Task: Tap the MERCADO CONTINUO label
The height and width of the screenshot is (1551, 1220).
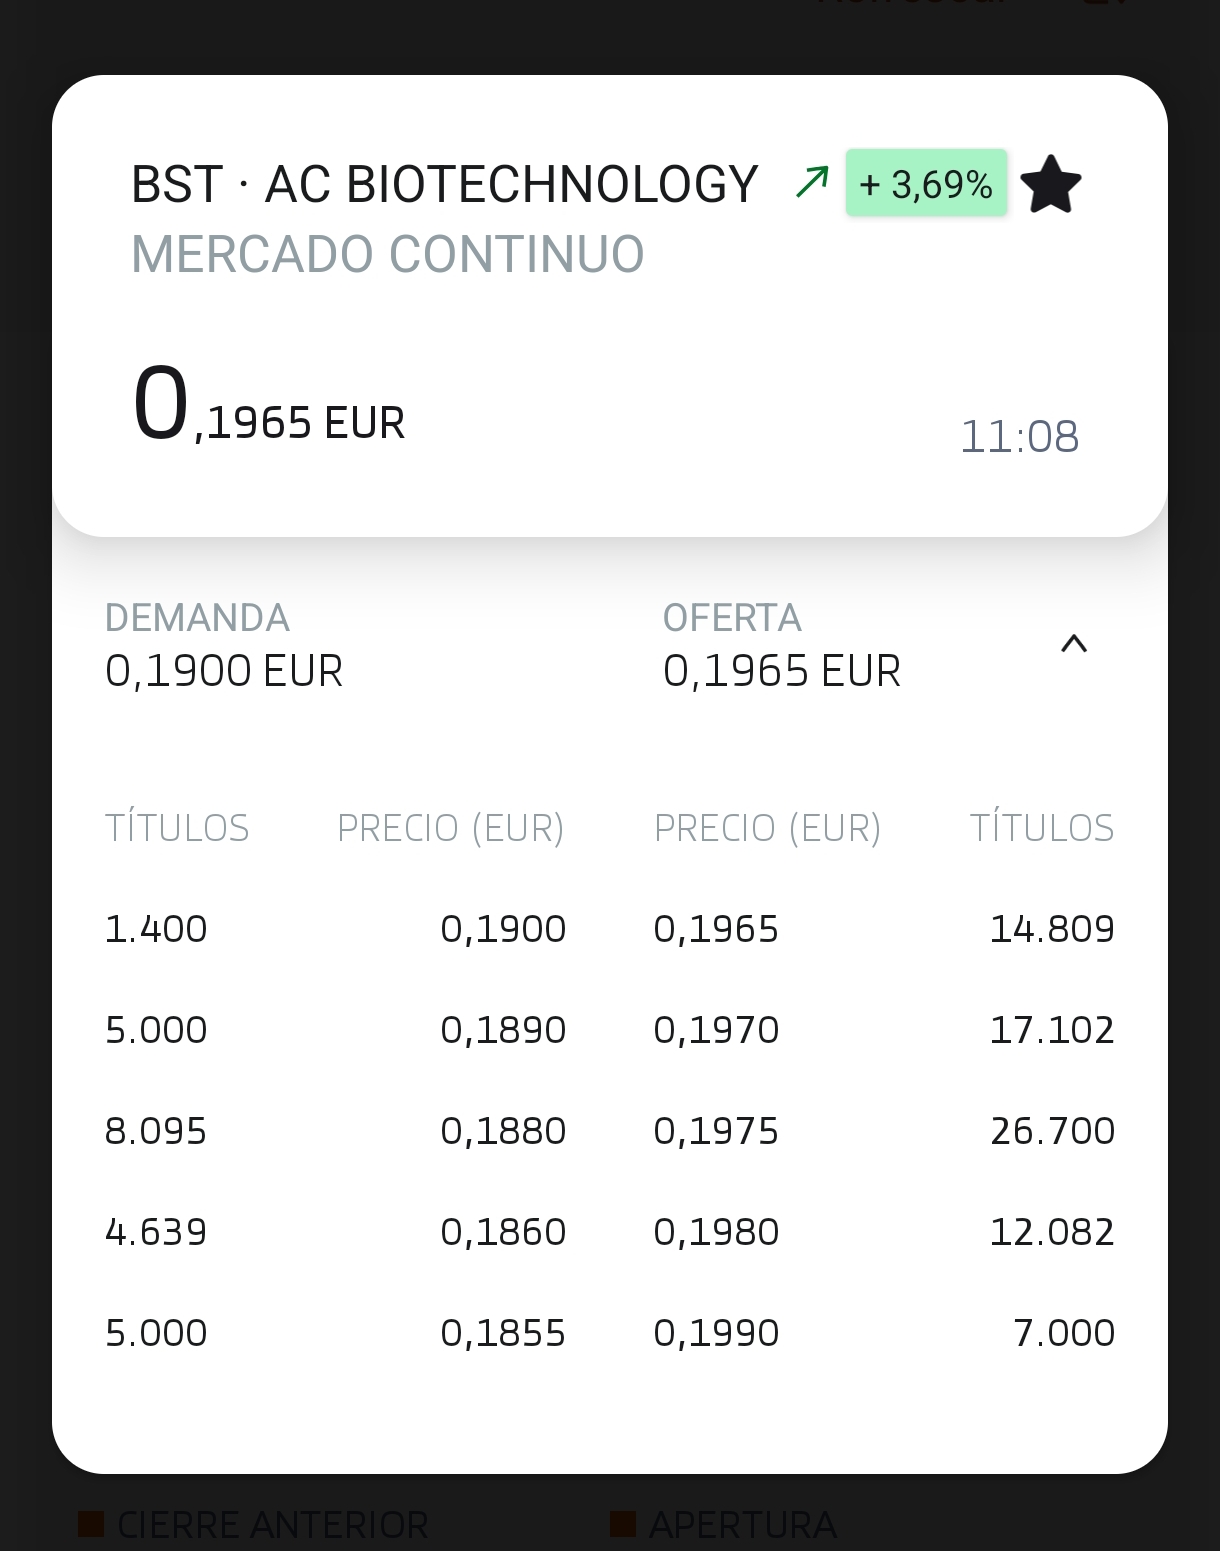Action: (x=388, y=254)
